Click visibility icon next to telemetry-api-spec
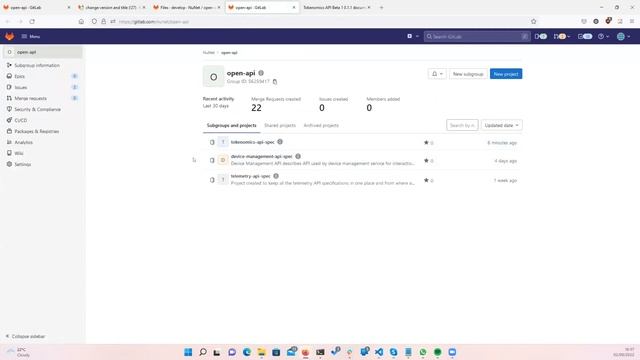640x360 pixels. tap(276, 176)
